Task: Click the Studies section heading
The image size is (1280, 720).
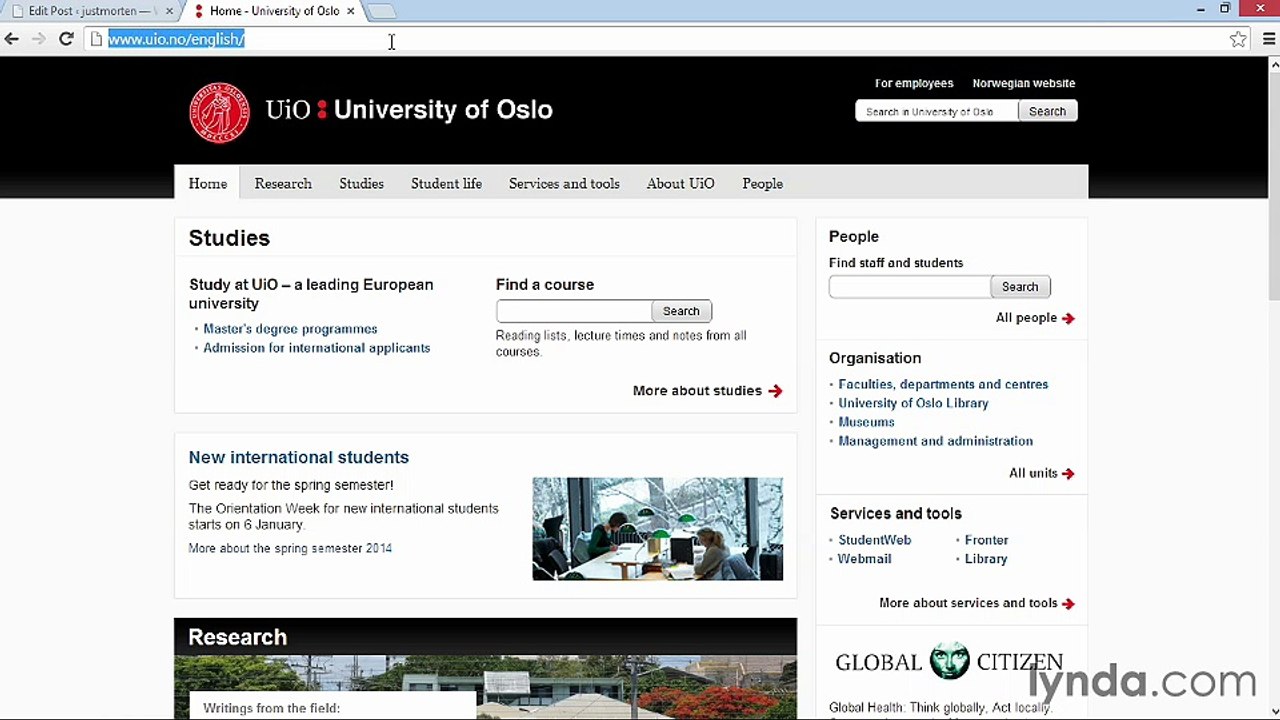Action: click(x=229, y=238)
